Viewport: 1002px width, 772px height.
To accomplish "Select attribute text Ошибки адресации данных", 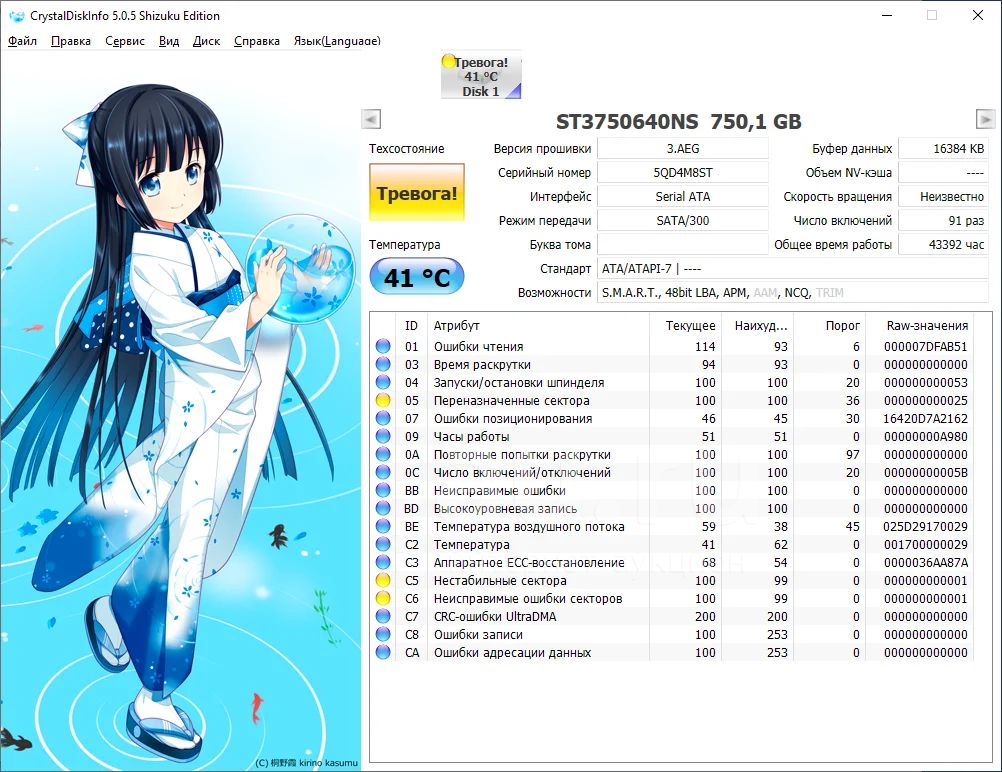I will tap(512, 652).
